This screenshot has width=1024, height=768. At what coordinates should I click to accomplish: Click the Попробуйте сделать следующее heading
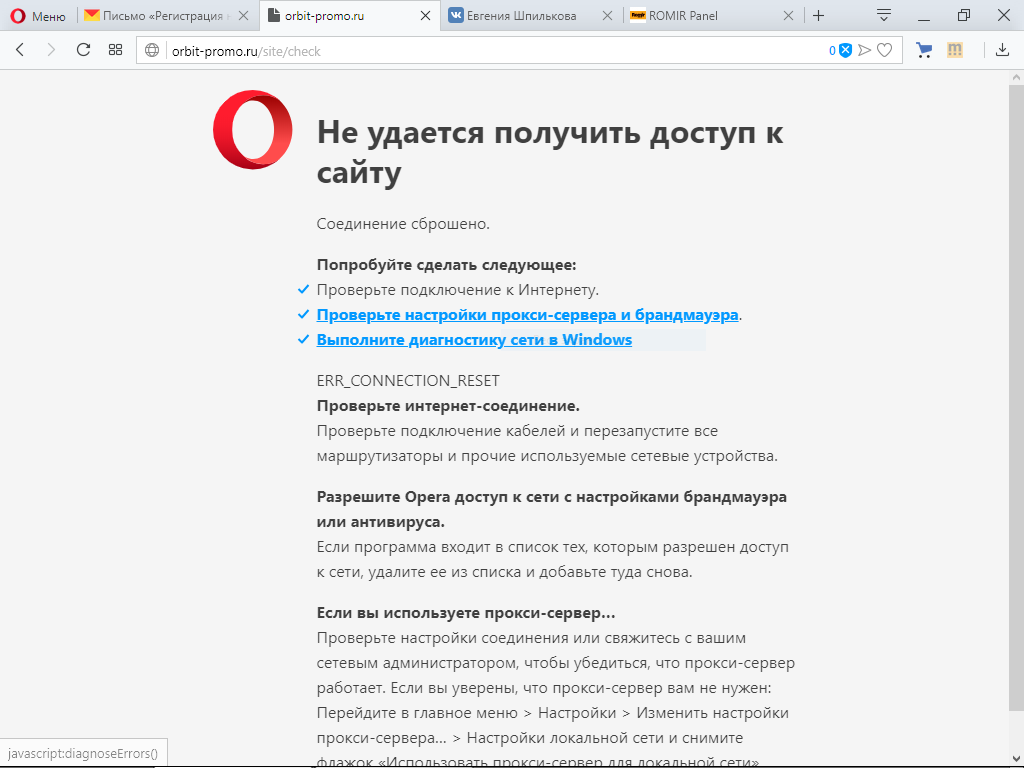click(x=447, y=265)
